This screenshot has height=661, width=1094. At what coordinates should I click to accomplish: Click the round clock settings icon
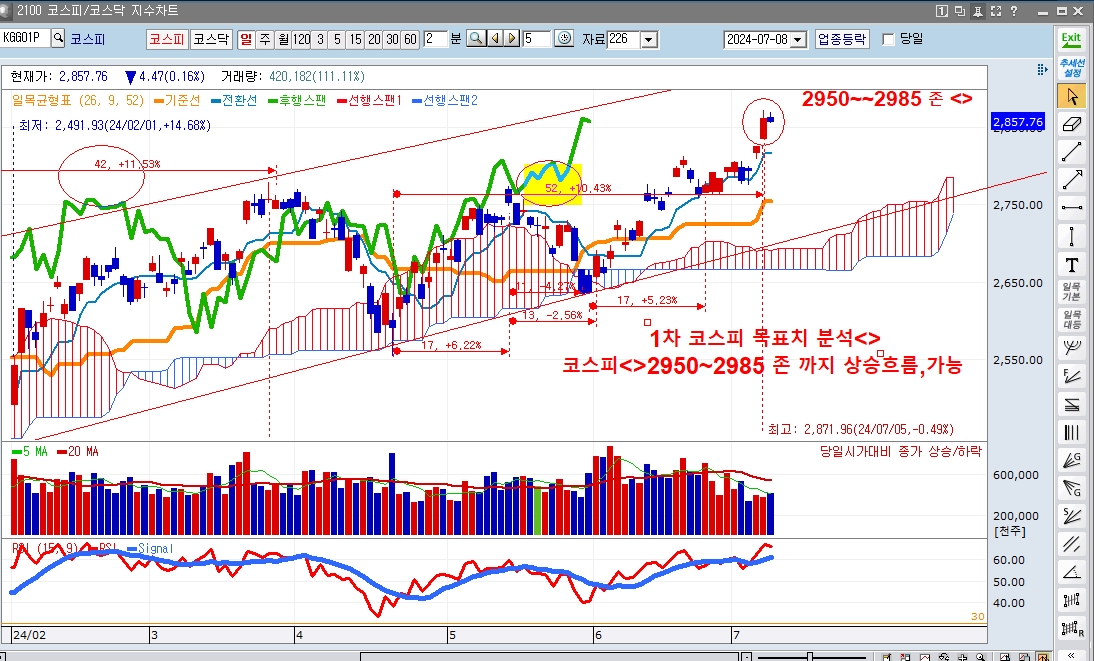564,39
